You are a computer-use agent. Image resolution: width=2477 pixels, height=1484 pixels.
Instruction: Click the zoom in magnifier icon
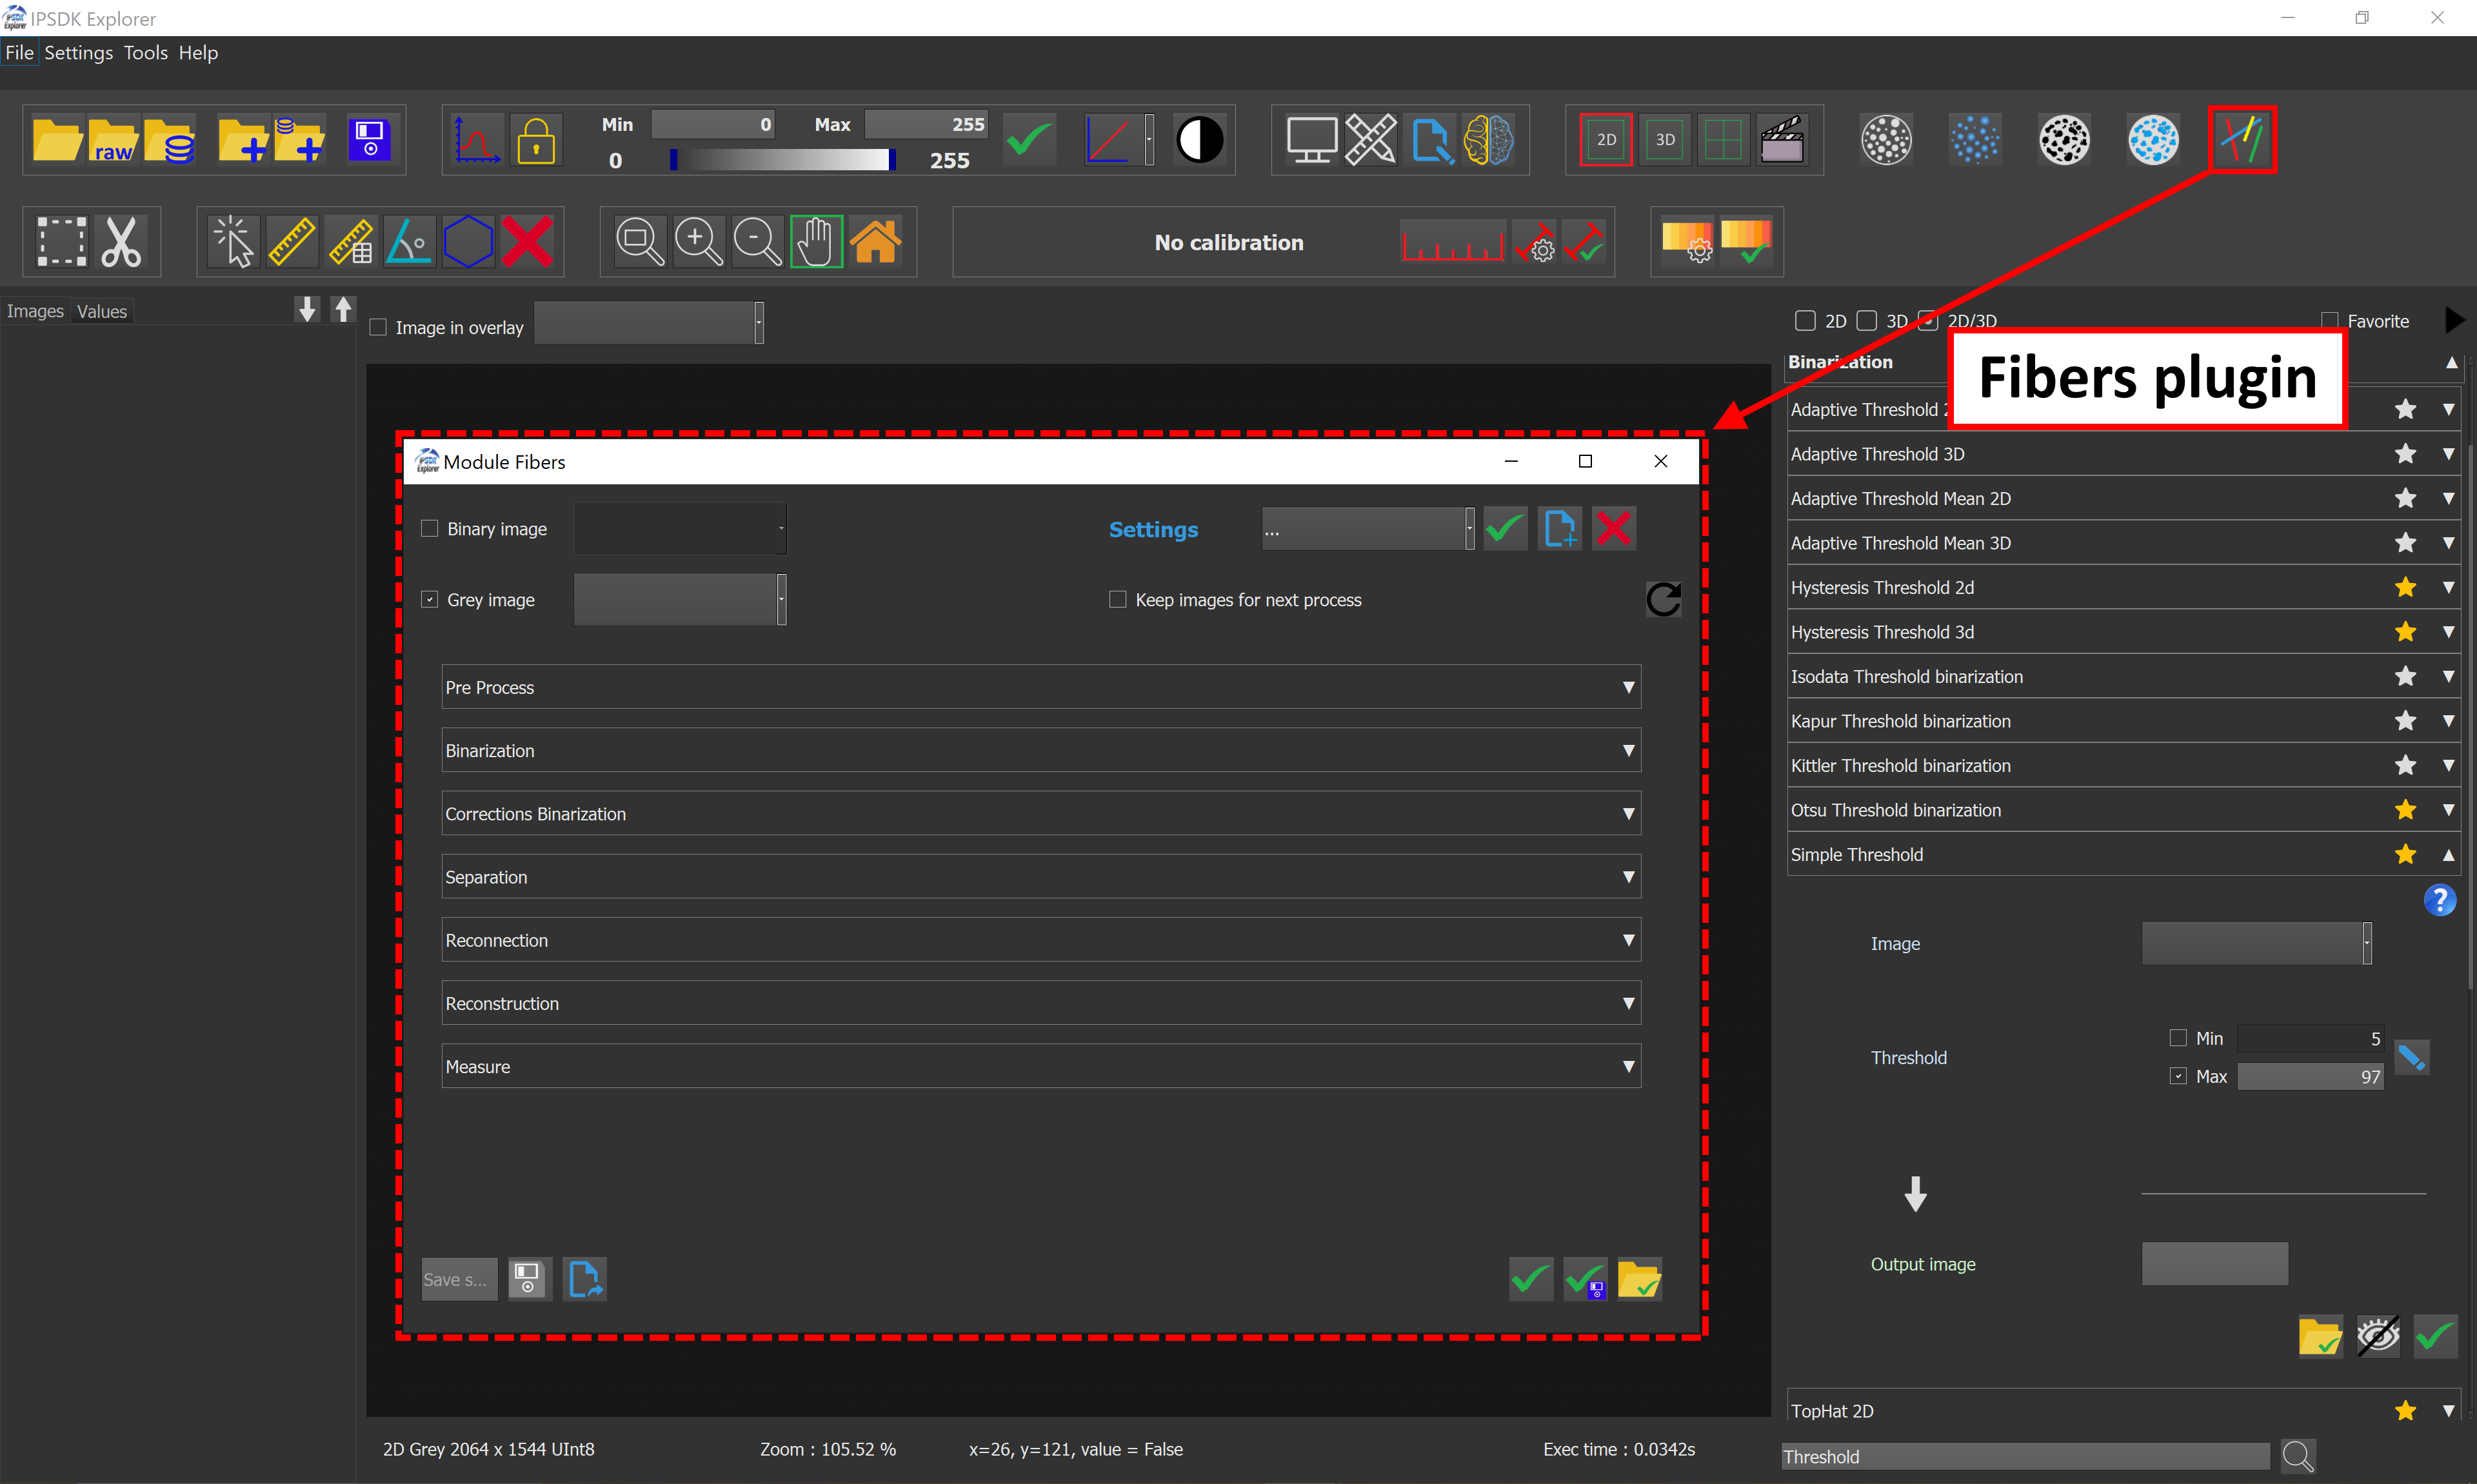click(x=698, y=242)
